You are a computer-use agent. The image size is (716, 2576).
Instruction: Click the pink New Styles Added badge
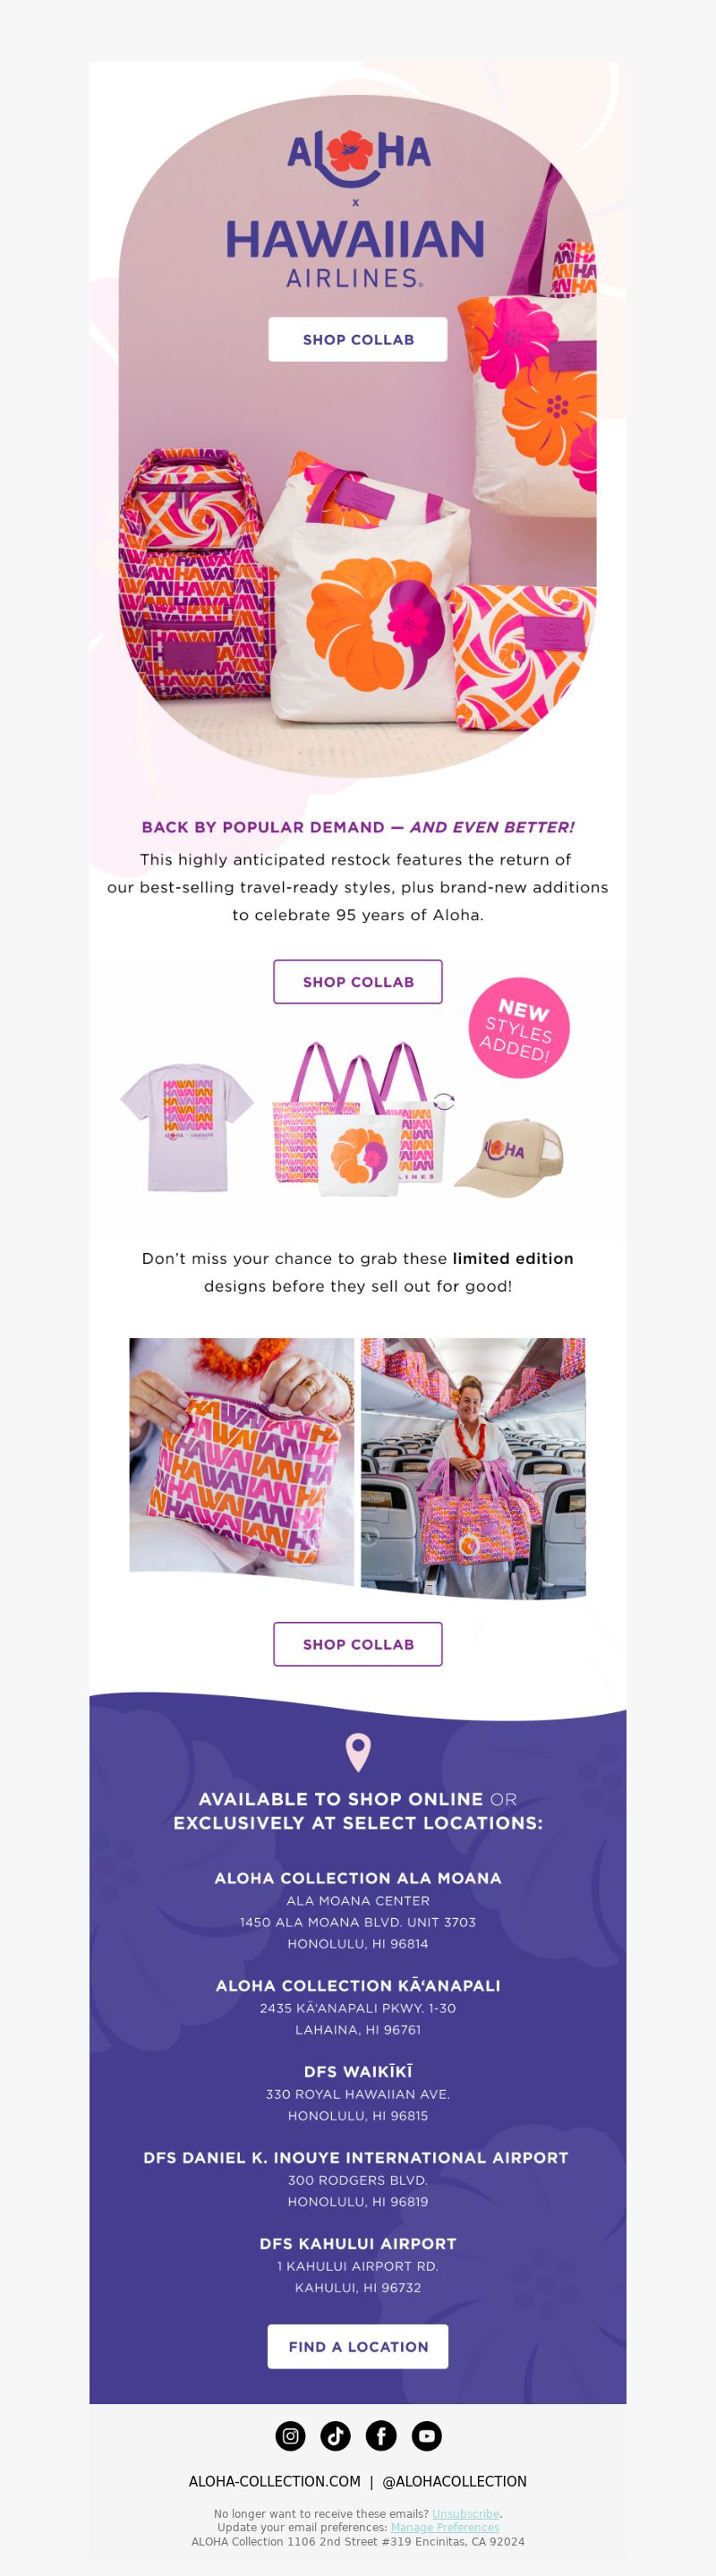coord(518,1027)
